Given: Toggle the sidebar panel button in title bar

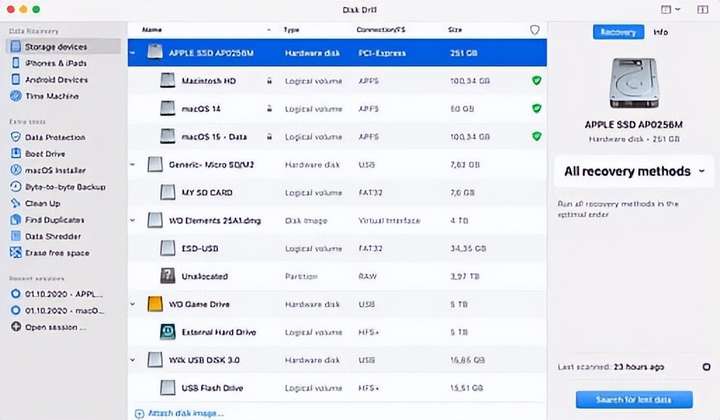Looking at the screenshot, I should 703,9.
